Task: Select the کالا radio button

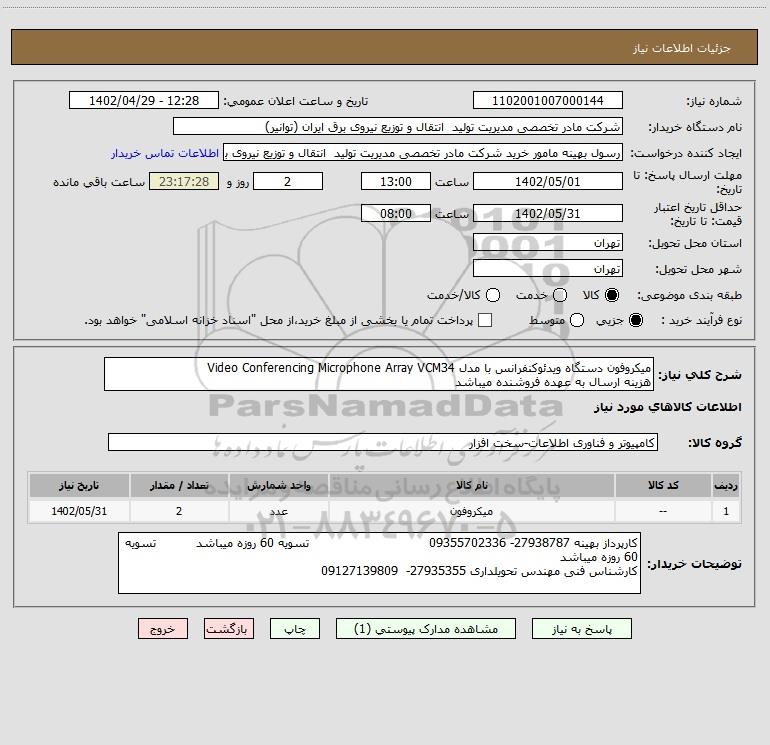Action: [612, 295]
